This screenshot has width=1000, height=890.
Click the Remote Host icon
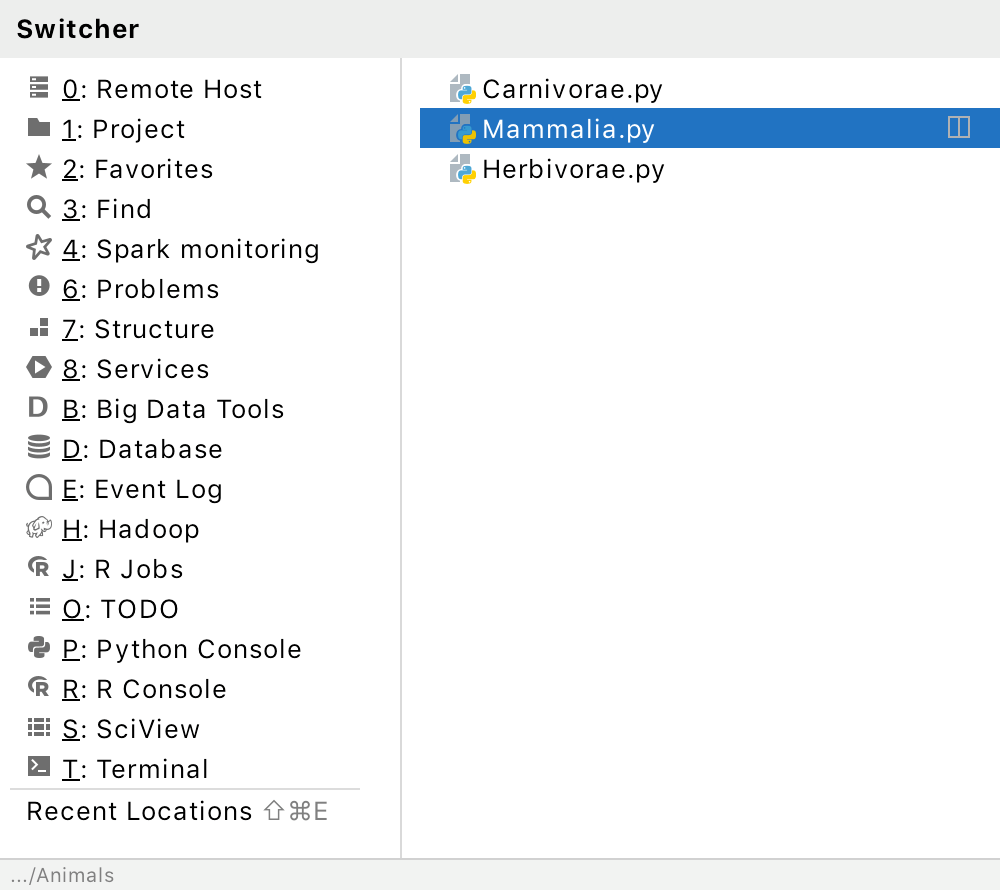point(39,88)
